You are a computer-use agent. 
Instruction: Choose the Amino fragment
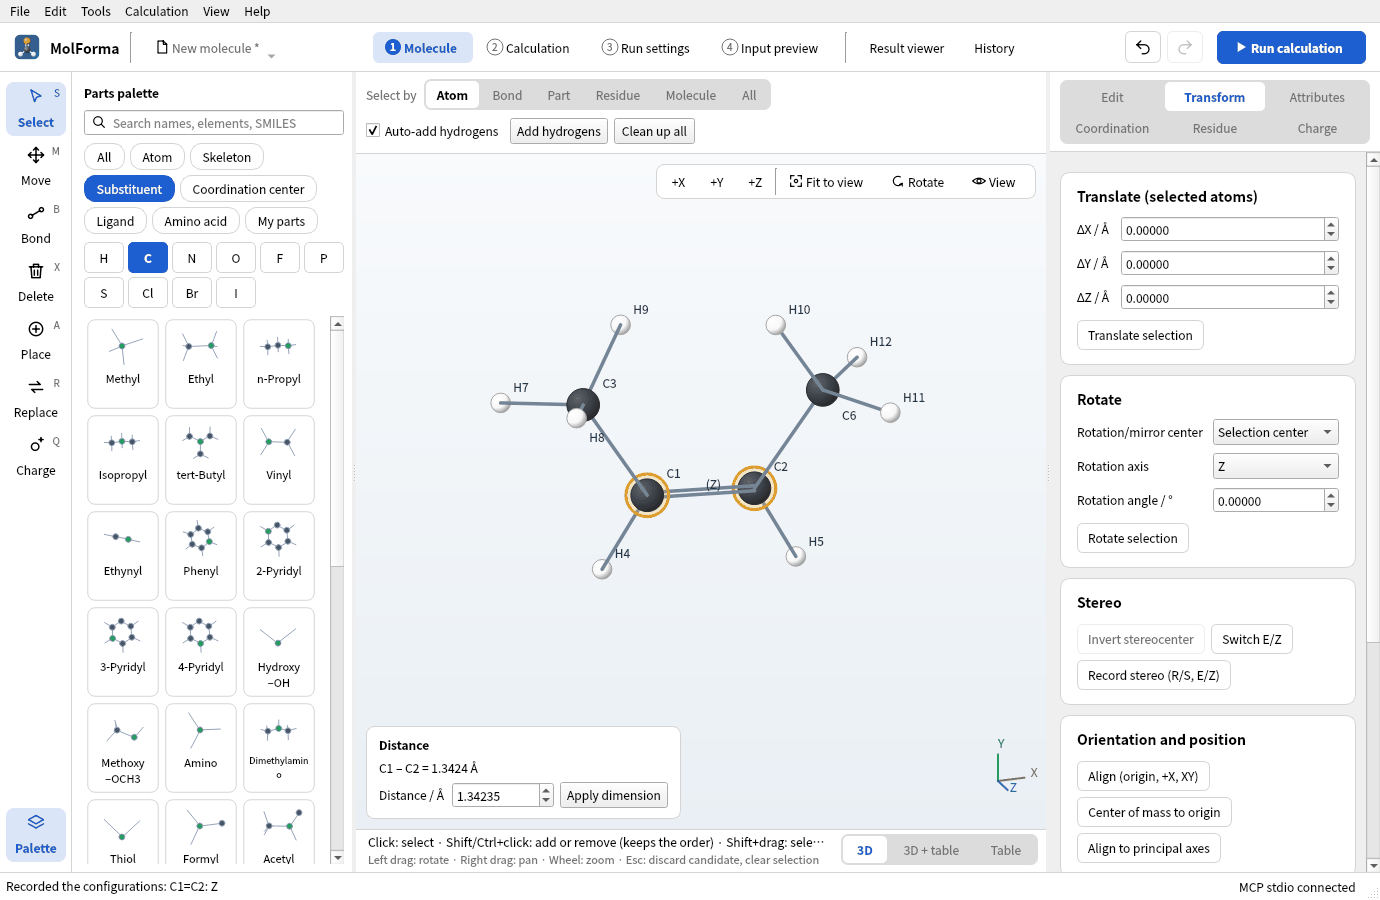pos(201,747)
